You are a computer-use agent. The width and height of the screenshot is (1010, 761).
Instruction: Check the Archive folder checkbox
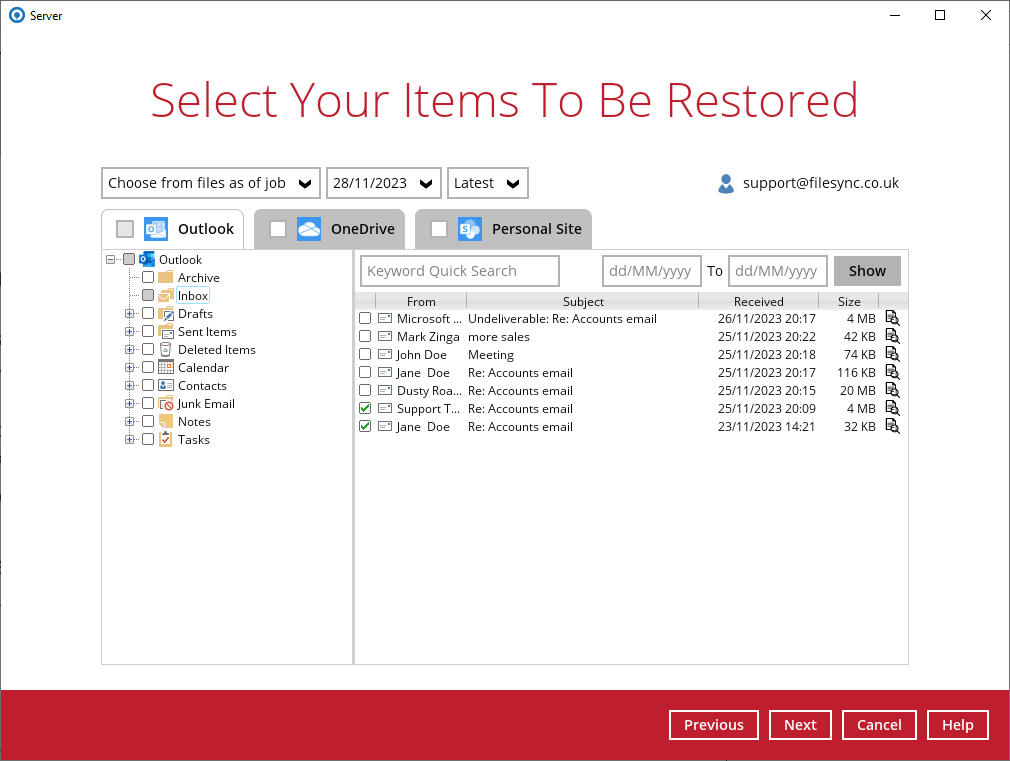148,277
